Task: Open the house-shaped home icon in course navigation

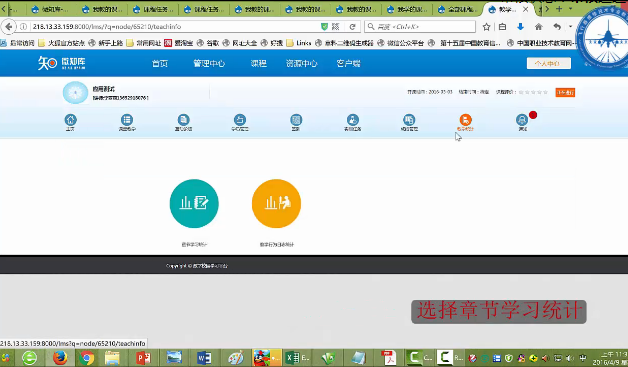Action: [70, 120]
